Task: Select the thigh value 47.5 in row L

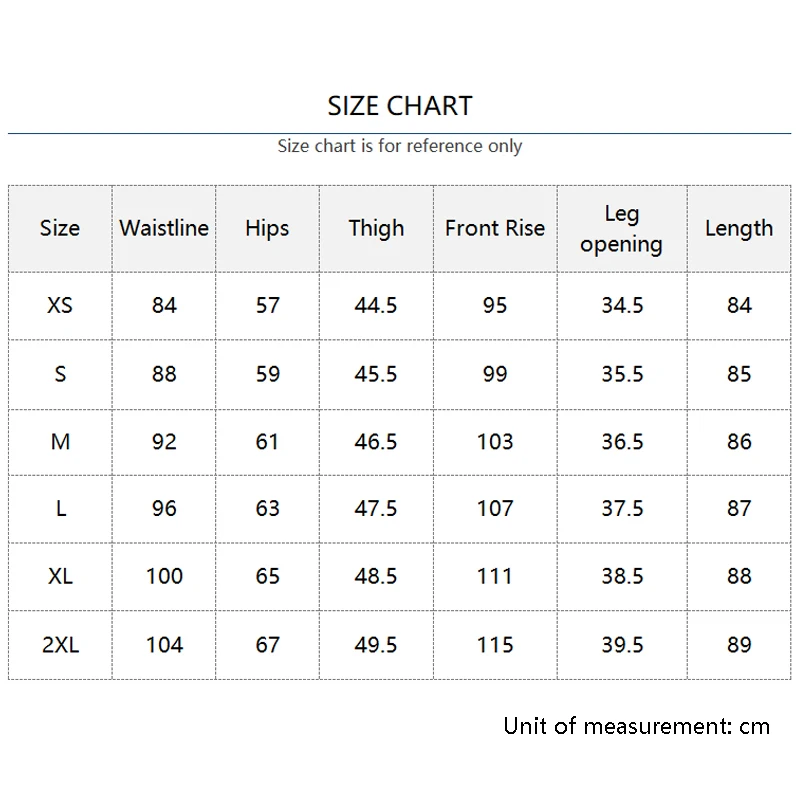Action: [376, 509]
